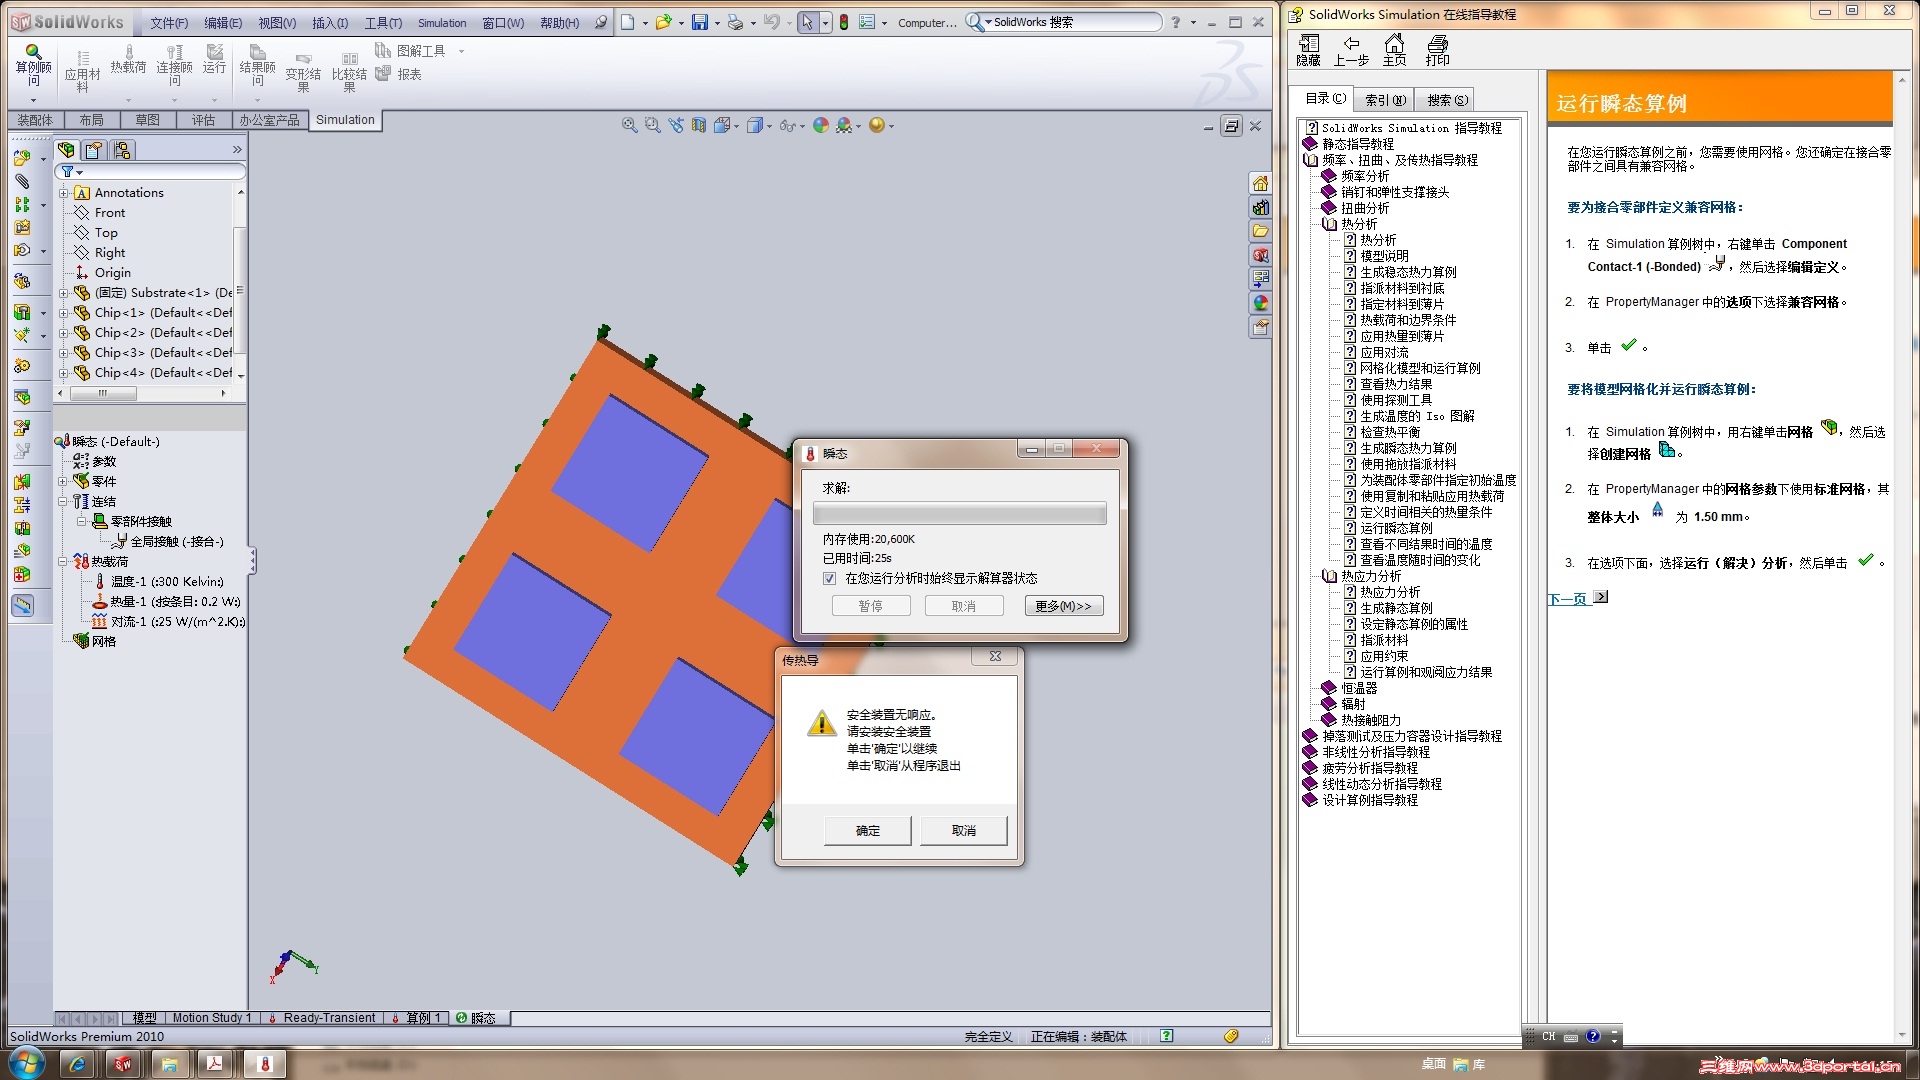Open the 图解工具 plot tools dropdown

tap(461, 51)
